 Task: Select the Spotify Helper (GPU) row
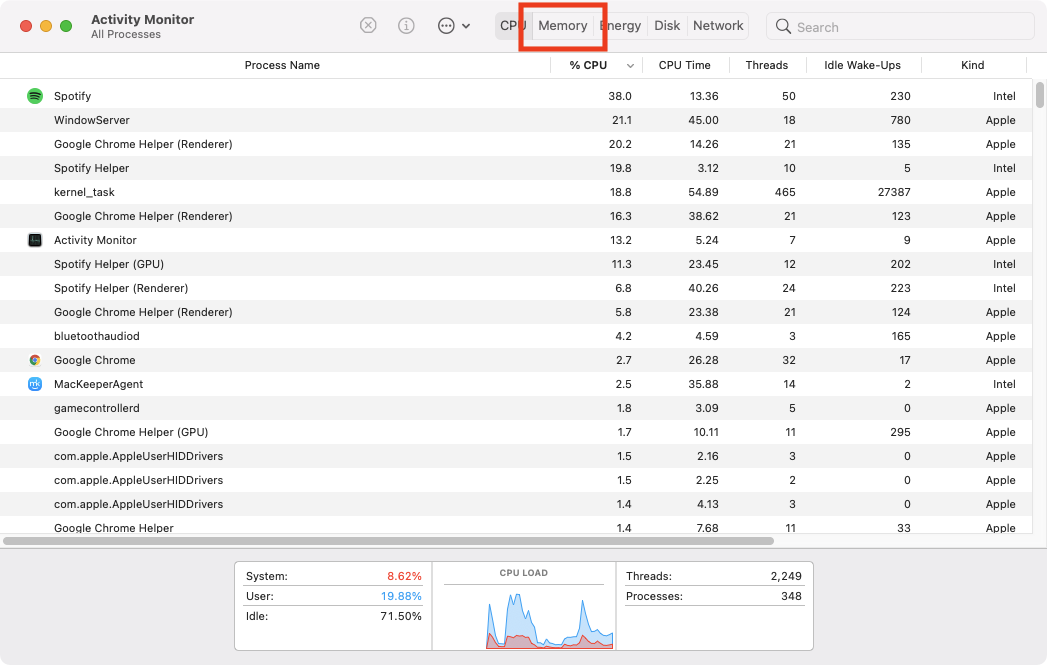pyautogui.click(x=518, y=264)
